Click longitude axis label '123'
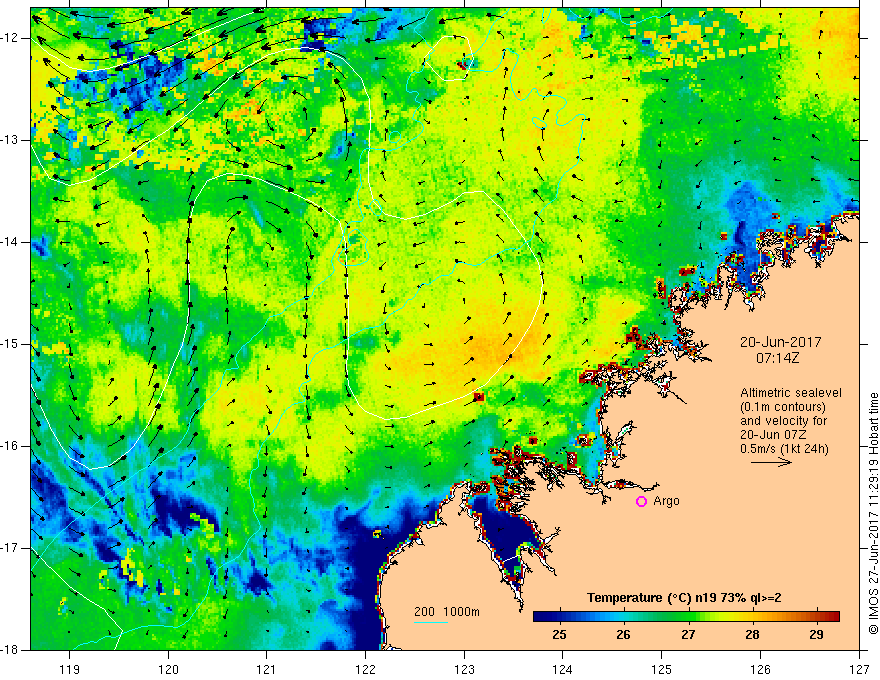Viewport: 880px width, 680px height. click(464, 669)
